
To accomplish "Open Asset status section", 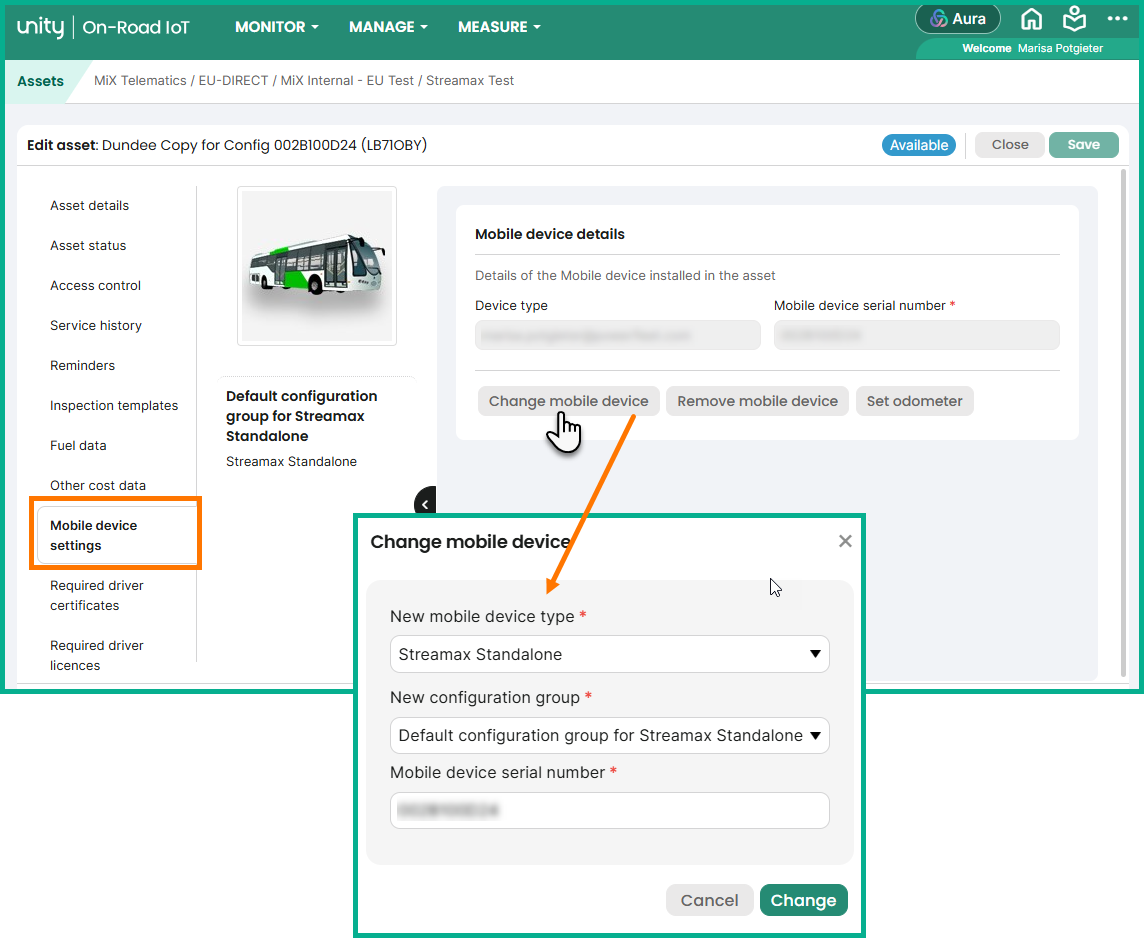I will [88, 246].
